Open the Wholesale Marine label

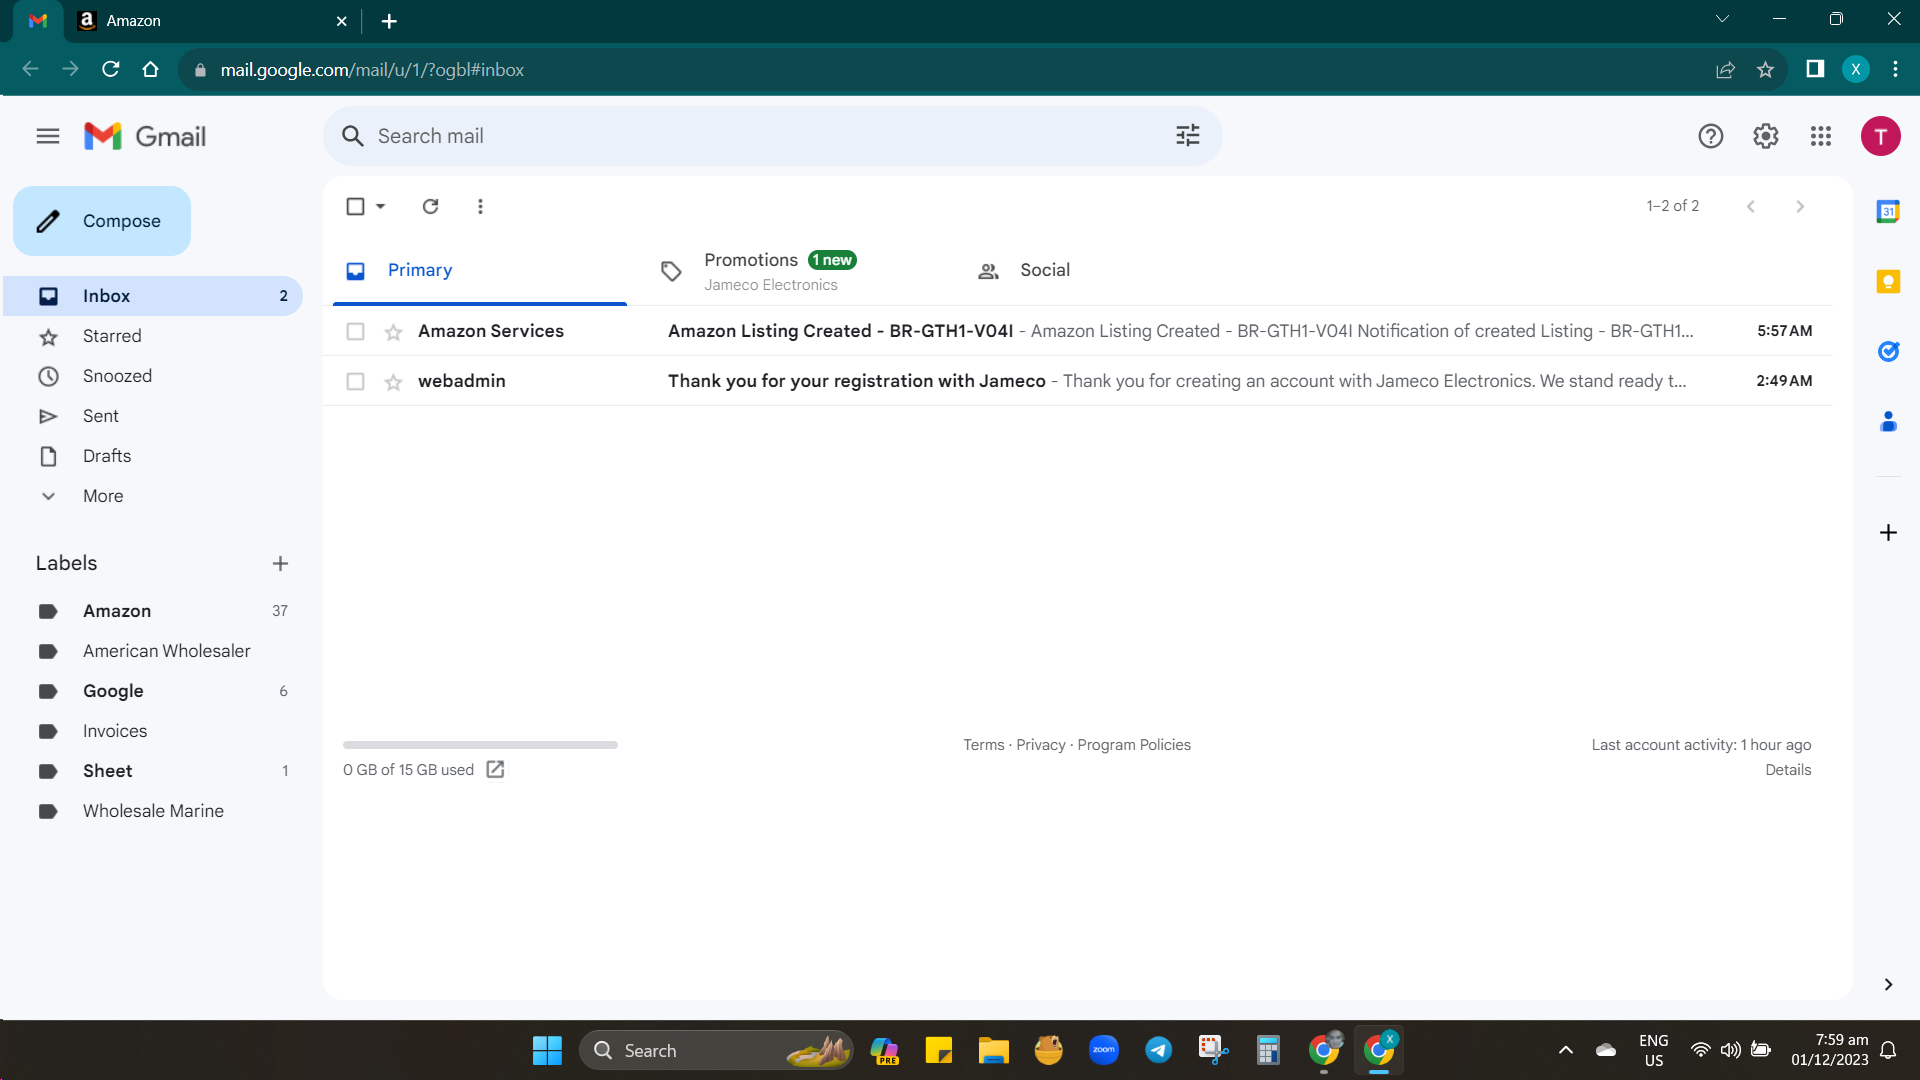pos(153,811)
